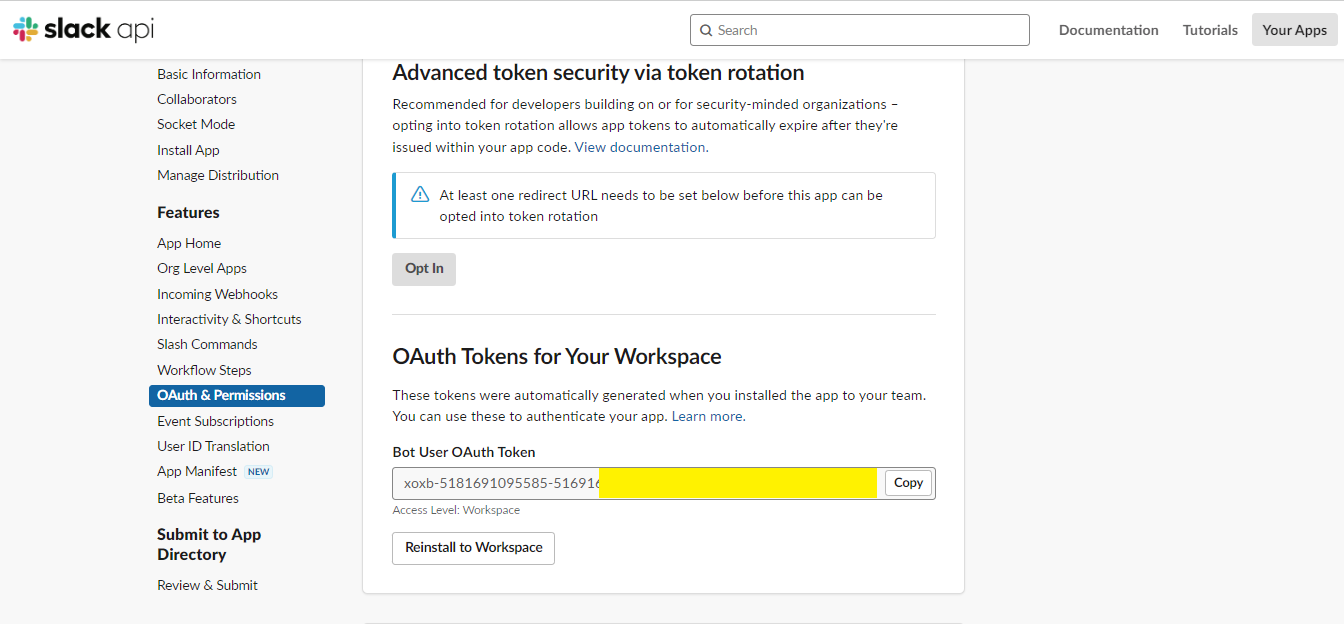Open Review & Submit page
Screen dimensions: 1344x624
[x=207, y=585]
